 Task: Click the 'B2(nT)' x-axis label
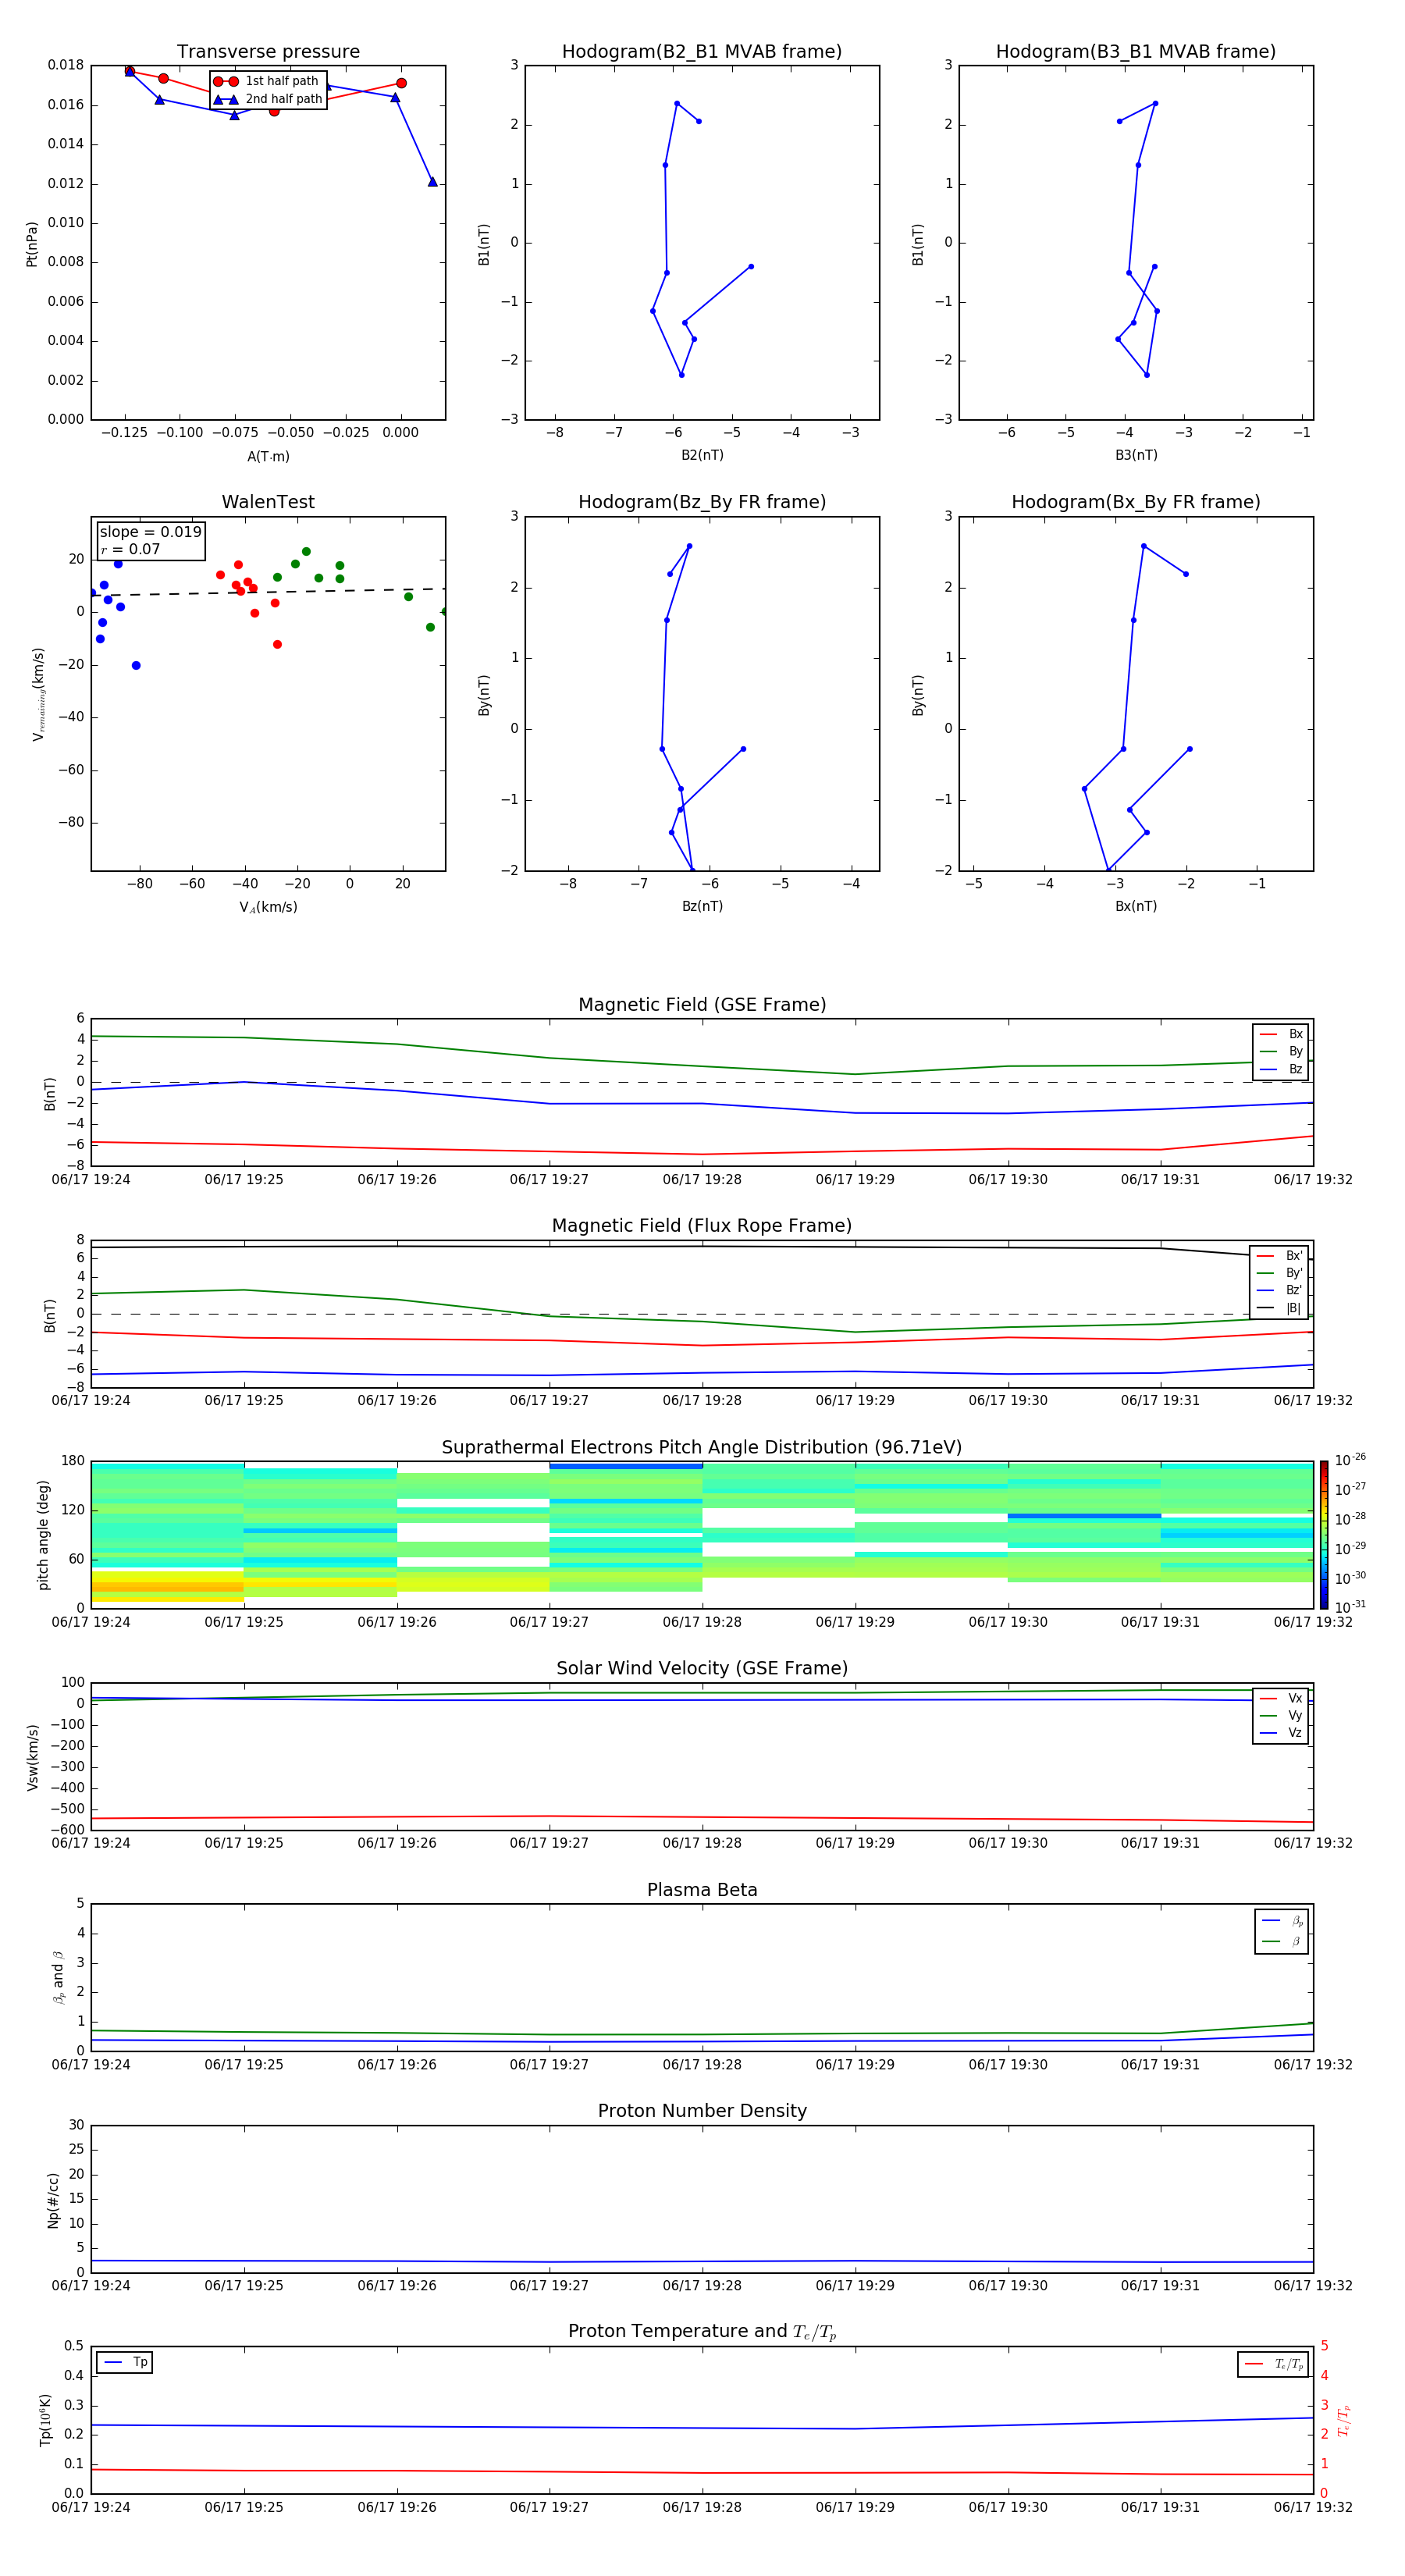[702, 455]
